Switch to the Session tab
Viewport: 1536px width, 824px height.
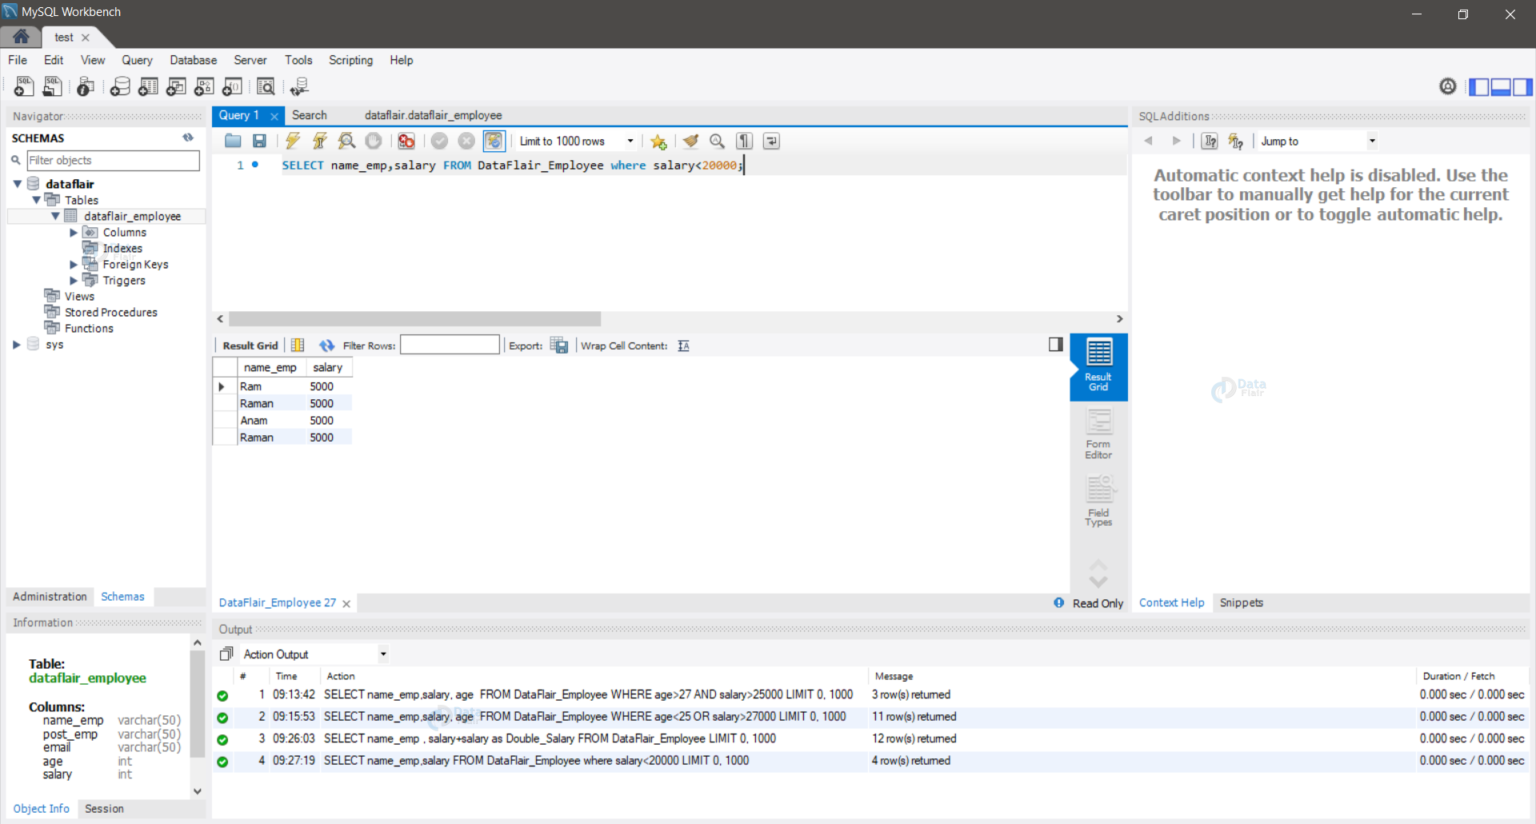[x=104, y=808]
